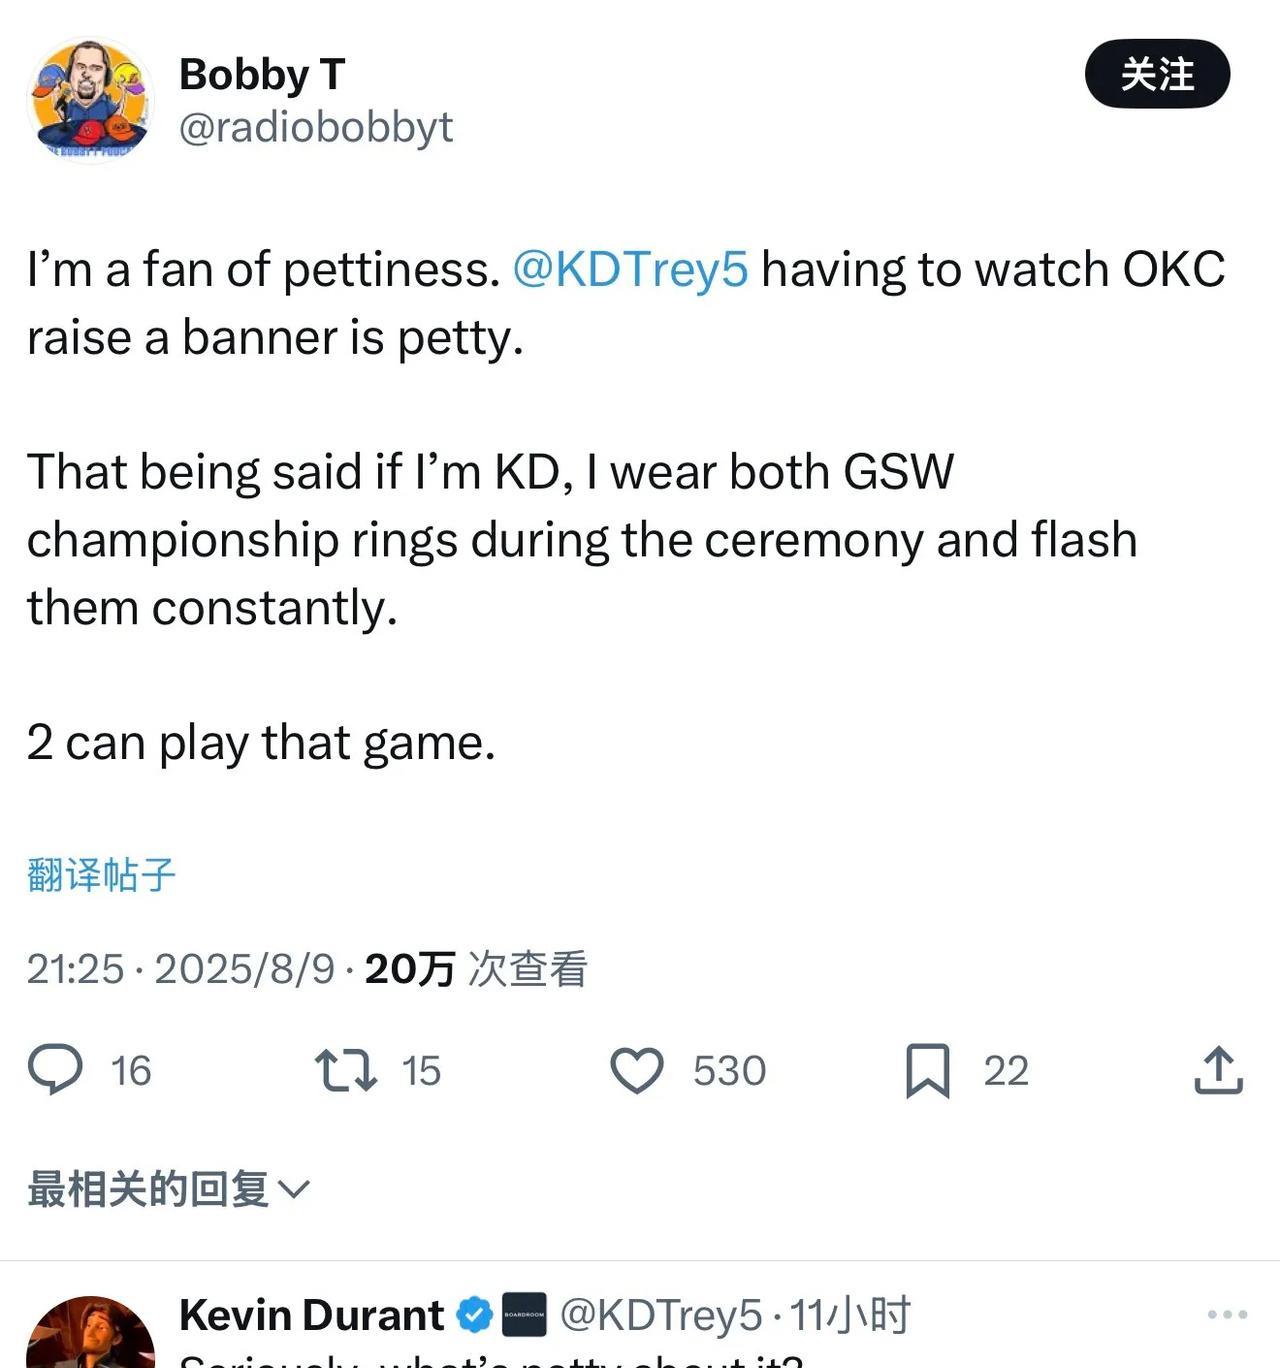Screen dimensions: 1280x1368
Task: Click the 翻译帖子 translate link
Action: (x=101, y=875)
